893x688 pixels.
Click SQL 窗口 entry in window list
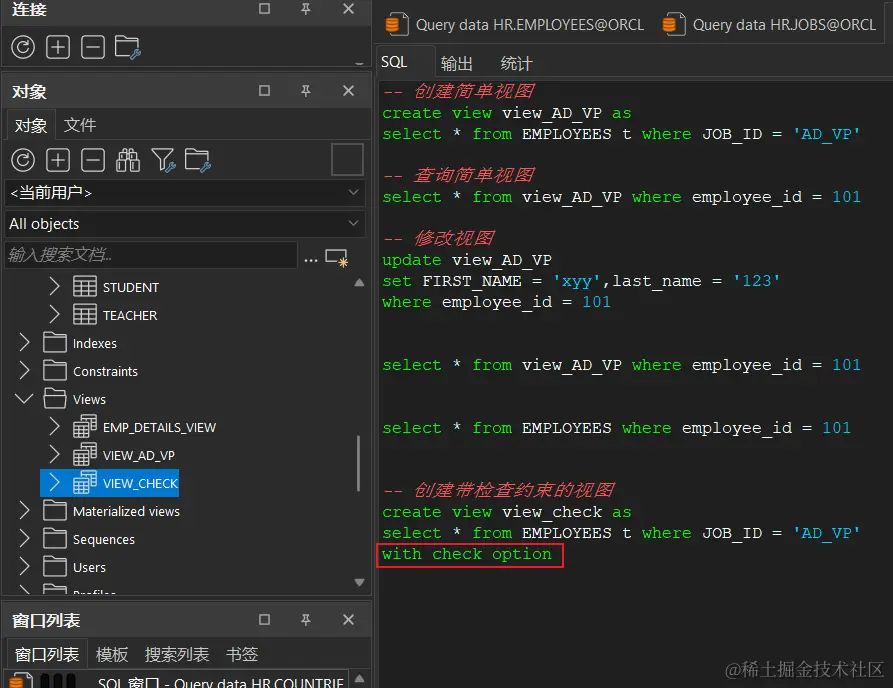click(x=179, y=681)
